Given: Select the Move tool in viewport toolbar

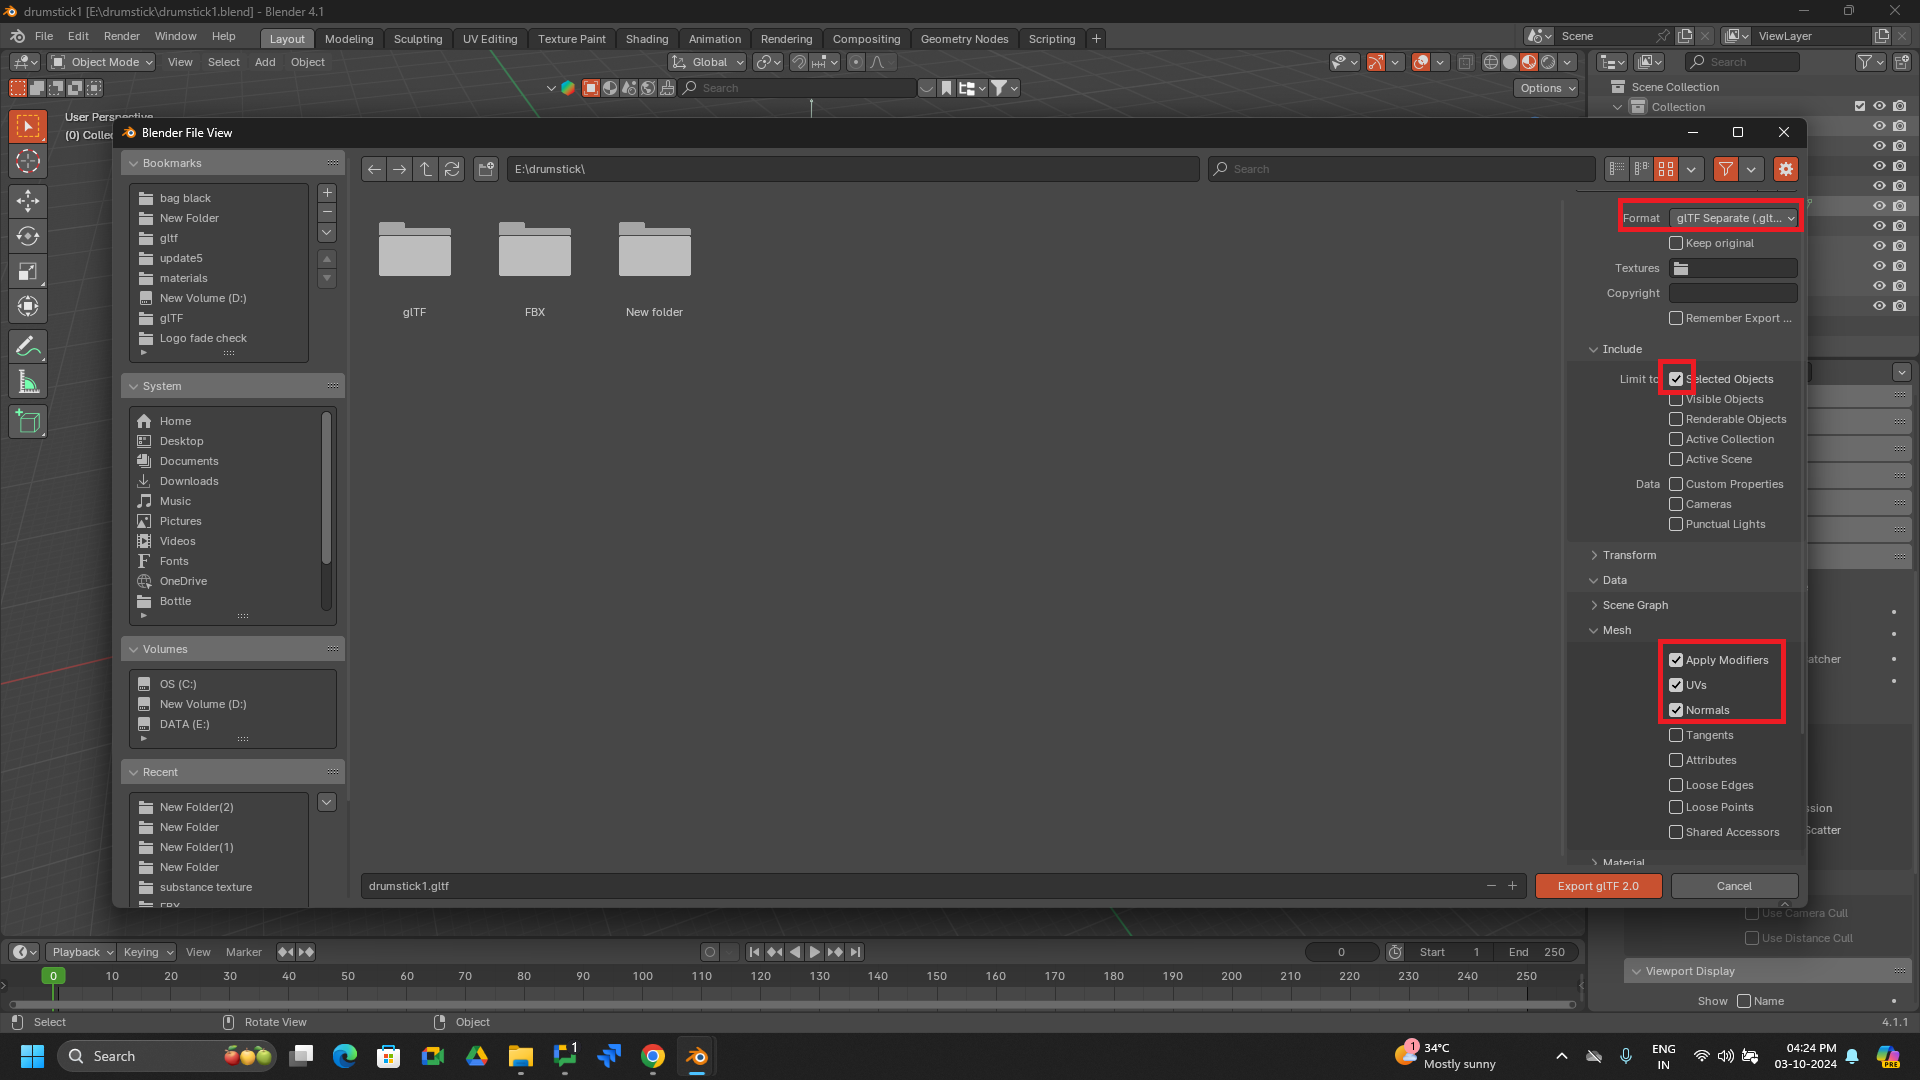Looking at the screenshot, I should click(28, 200).
